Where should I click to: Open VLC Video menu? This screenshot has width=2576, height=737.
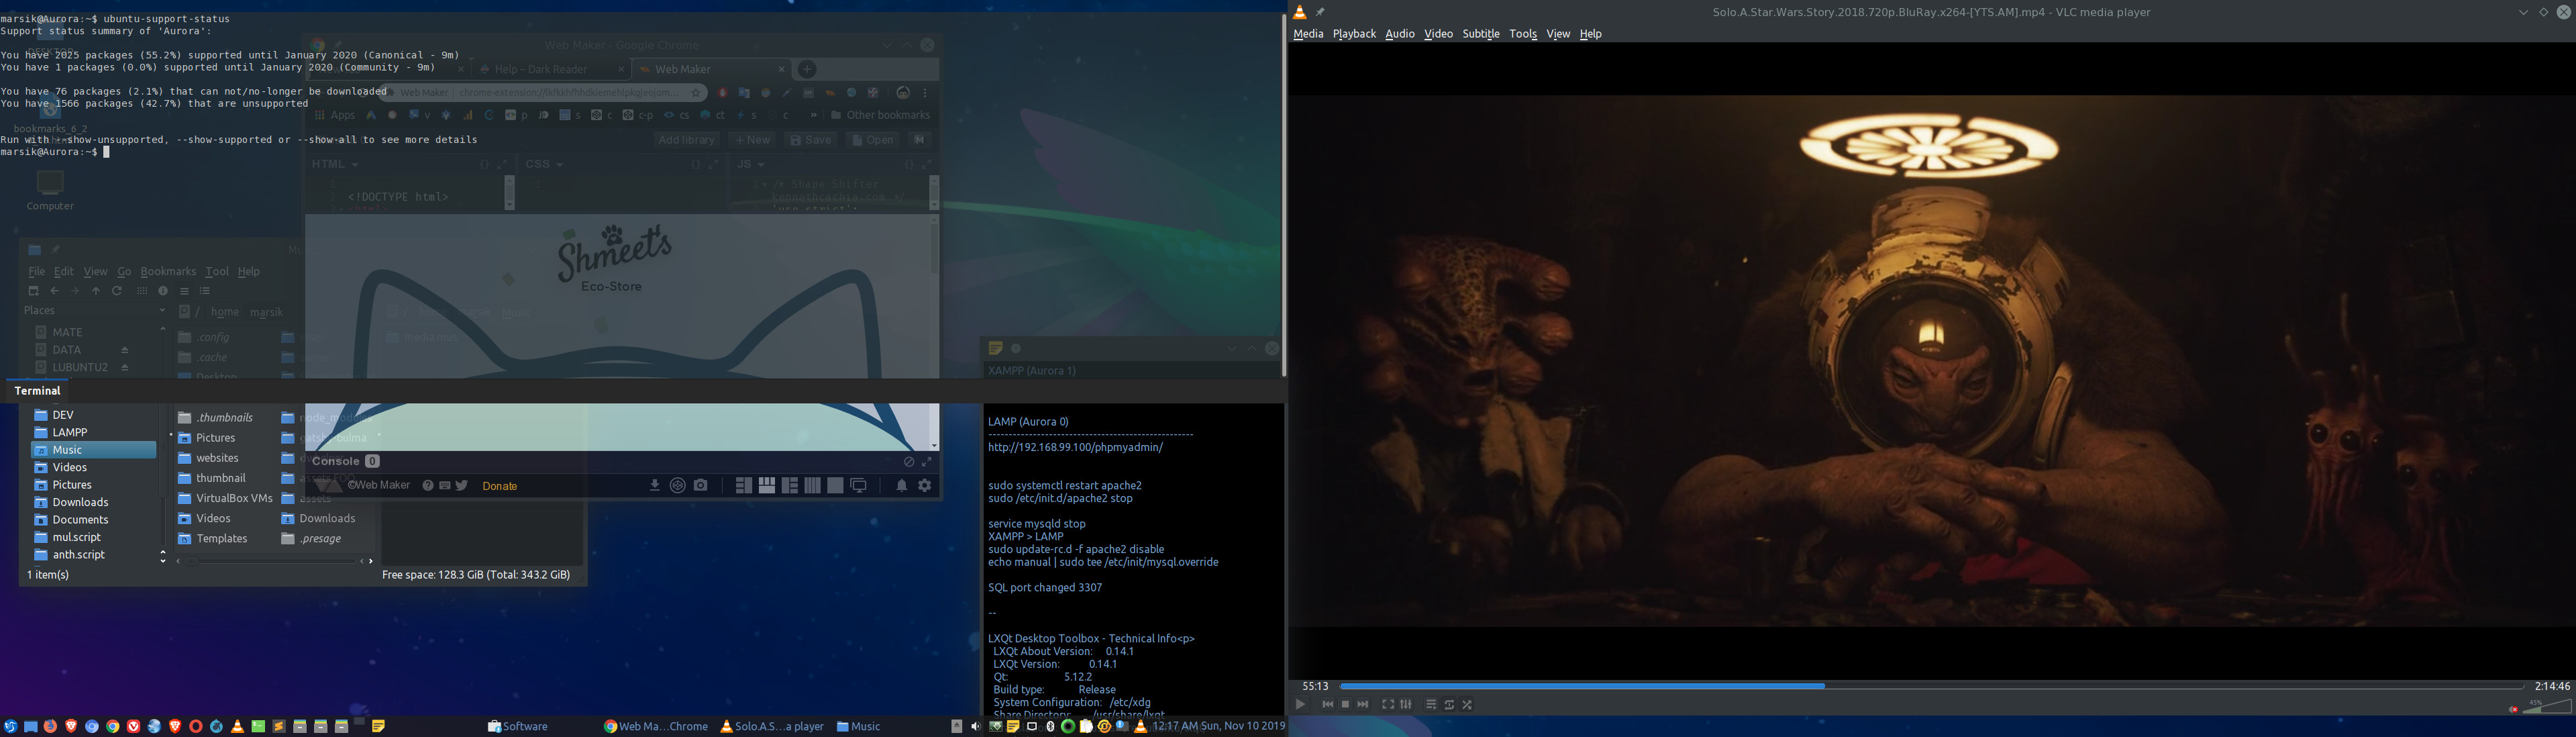coord(1438,34)
